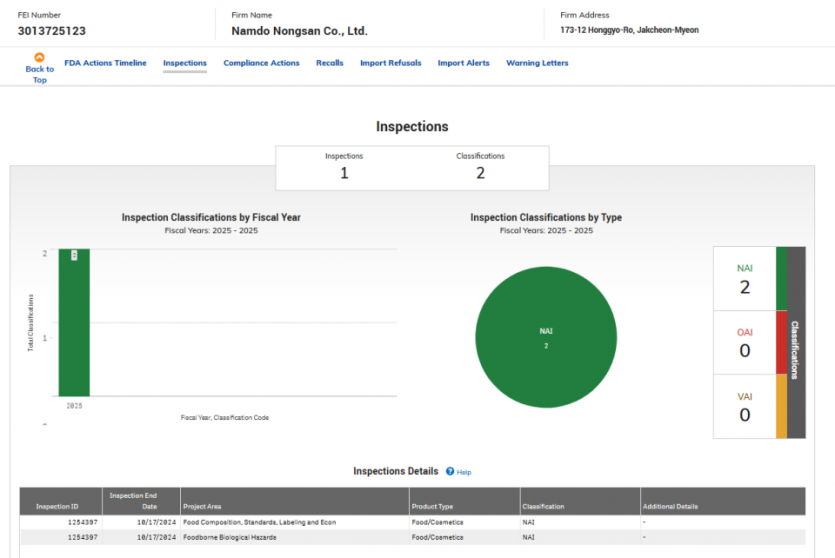Click the green 2025 bar in the chart

tap(74, 322)
